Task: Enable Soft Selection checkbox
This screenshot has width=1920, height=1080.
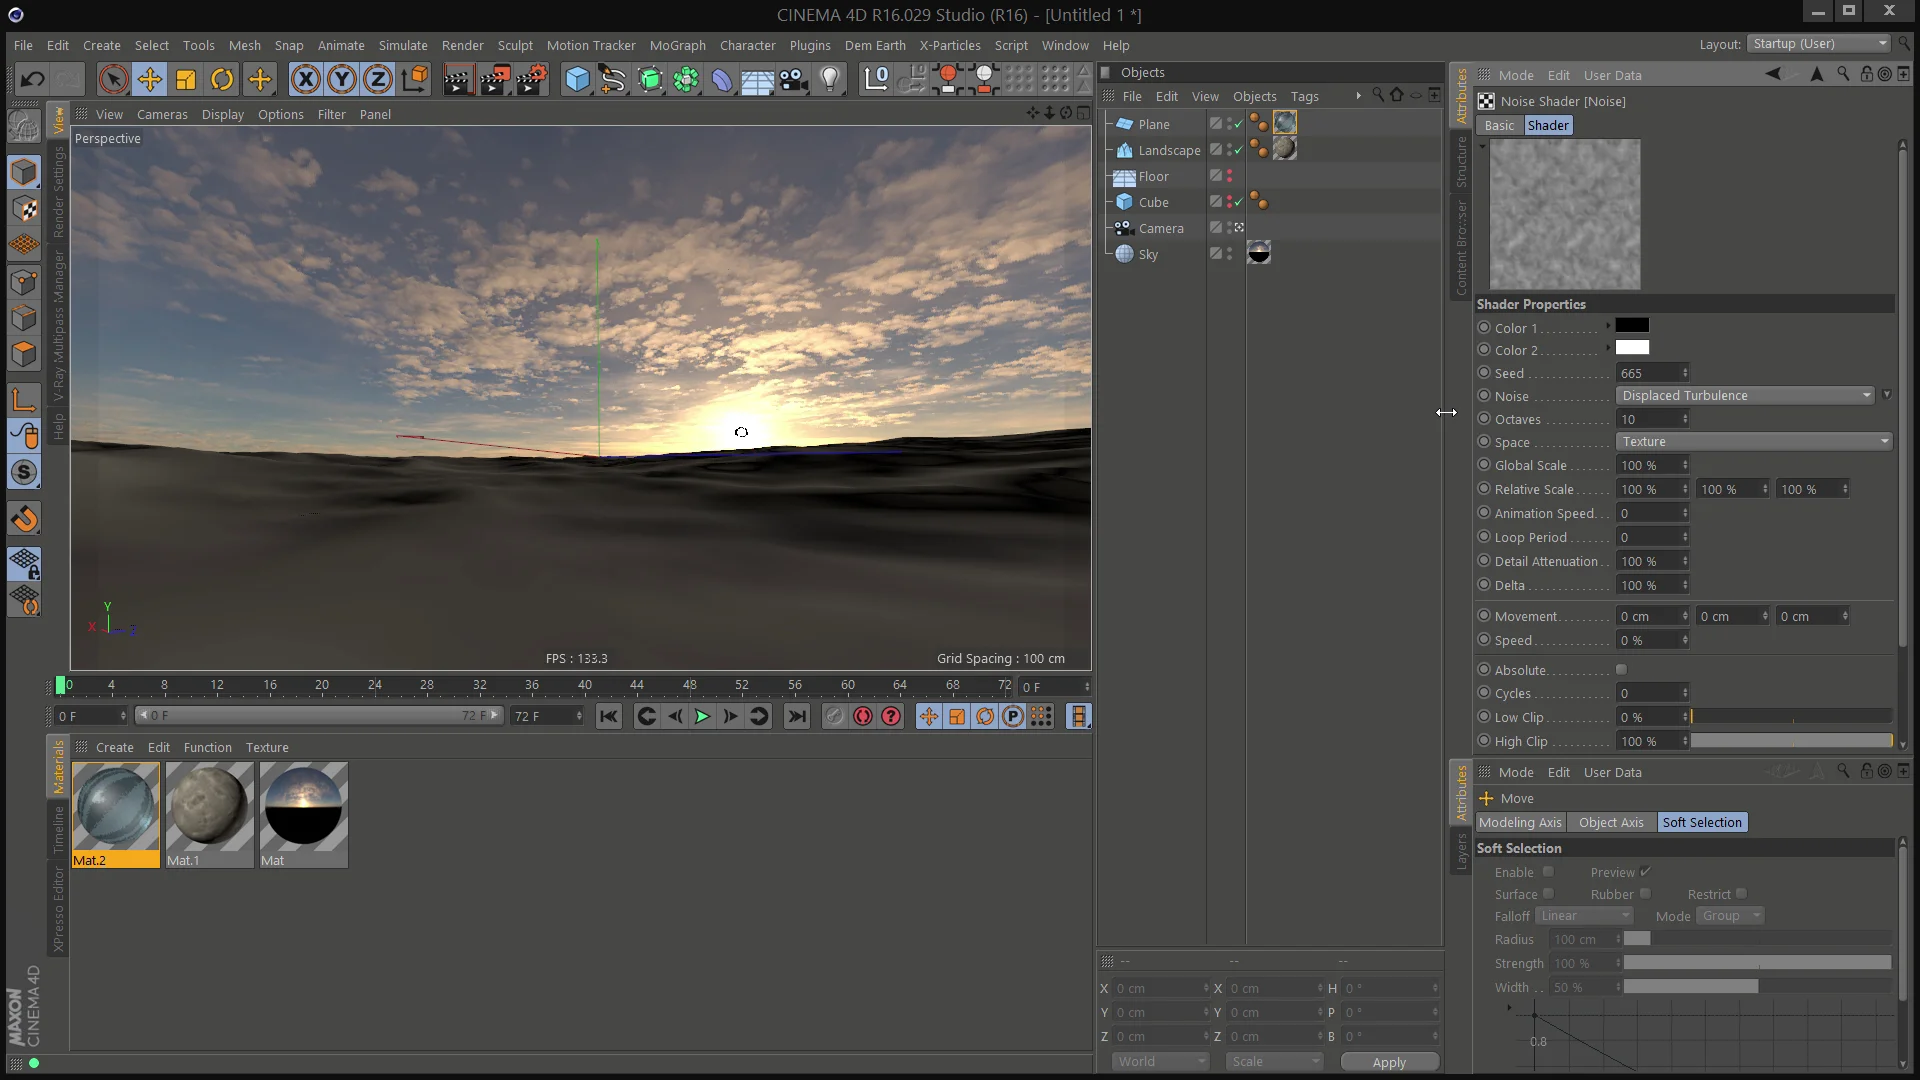Action: pos(1548,872)
